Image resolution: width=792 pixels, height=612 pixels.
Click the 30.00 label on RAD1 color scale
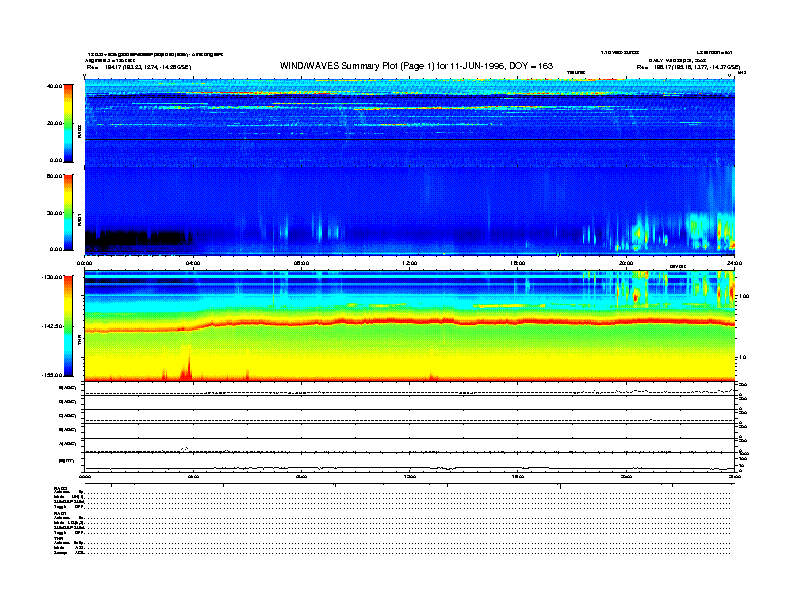[x=54, y=213]
